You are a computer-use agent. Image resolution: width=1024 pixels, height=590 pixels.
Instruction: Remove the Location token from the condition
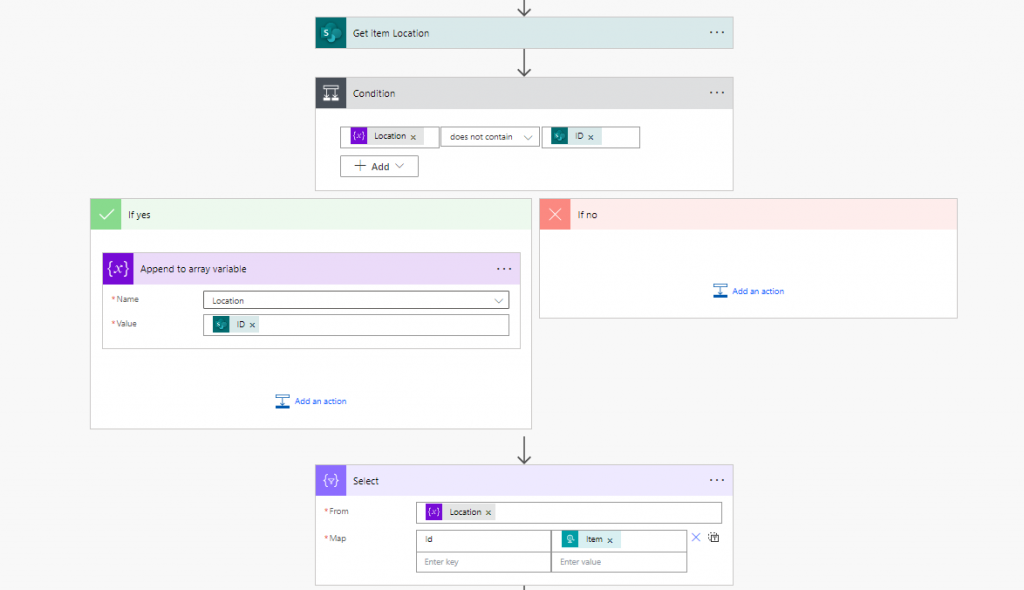coord(413,137)
